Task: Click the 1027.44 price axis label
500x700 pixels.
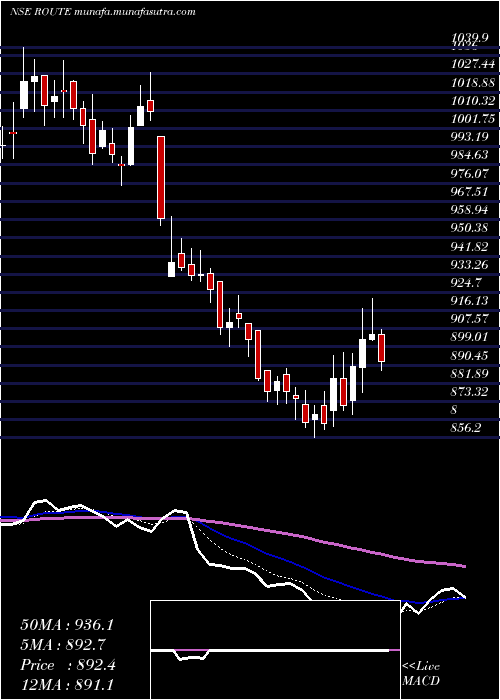Action: point(473,65)
